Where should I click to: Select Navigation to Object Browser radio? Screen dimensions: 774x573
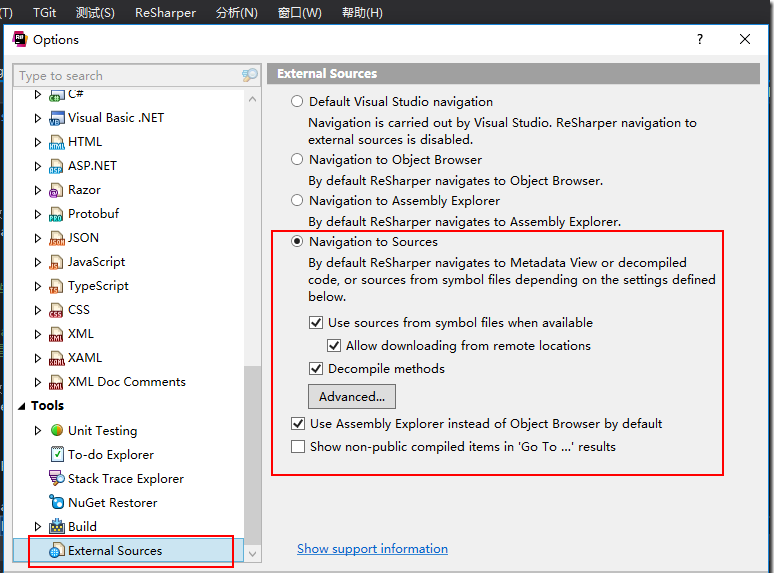pos(297,159)
